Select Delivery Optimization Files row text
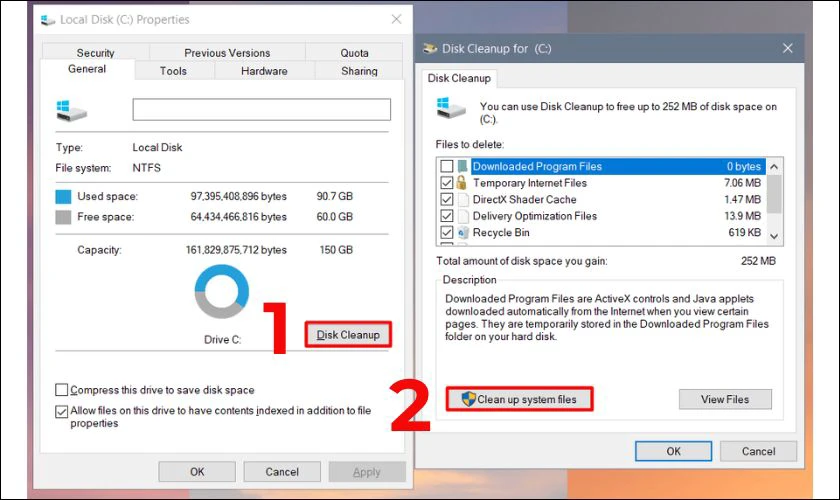 535,216
